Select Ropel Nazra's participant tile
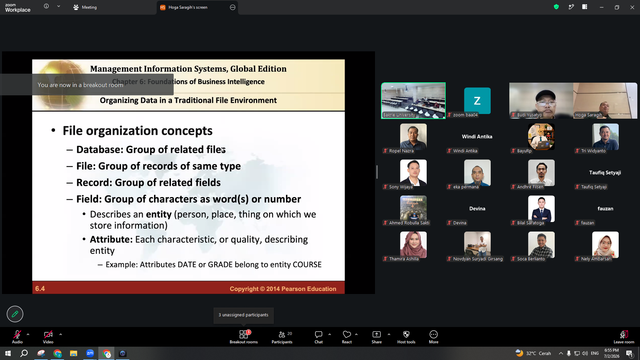 (x=413, y=137)
